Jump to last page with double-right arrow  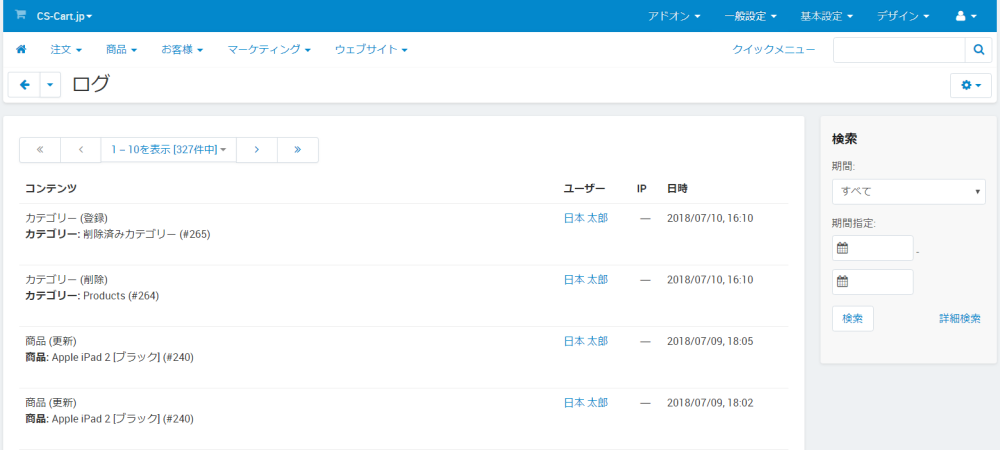point(298,150)
